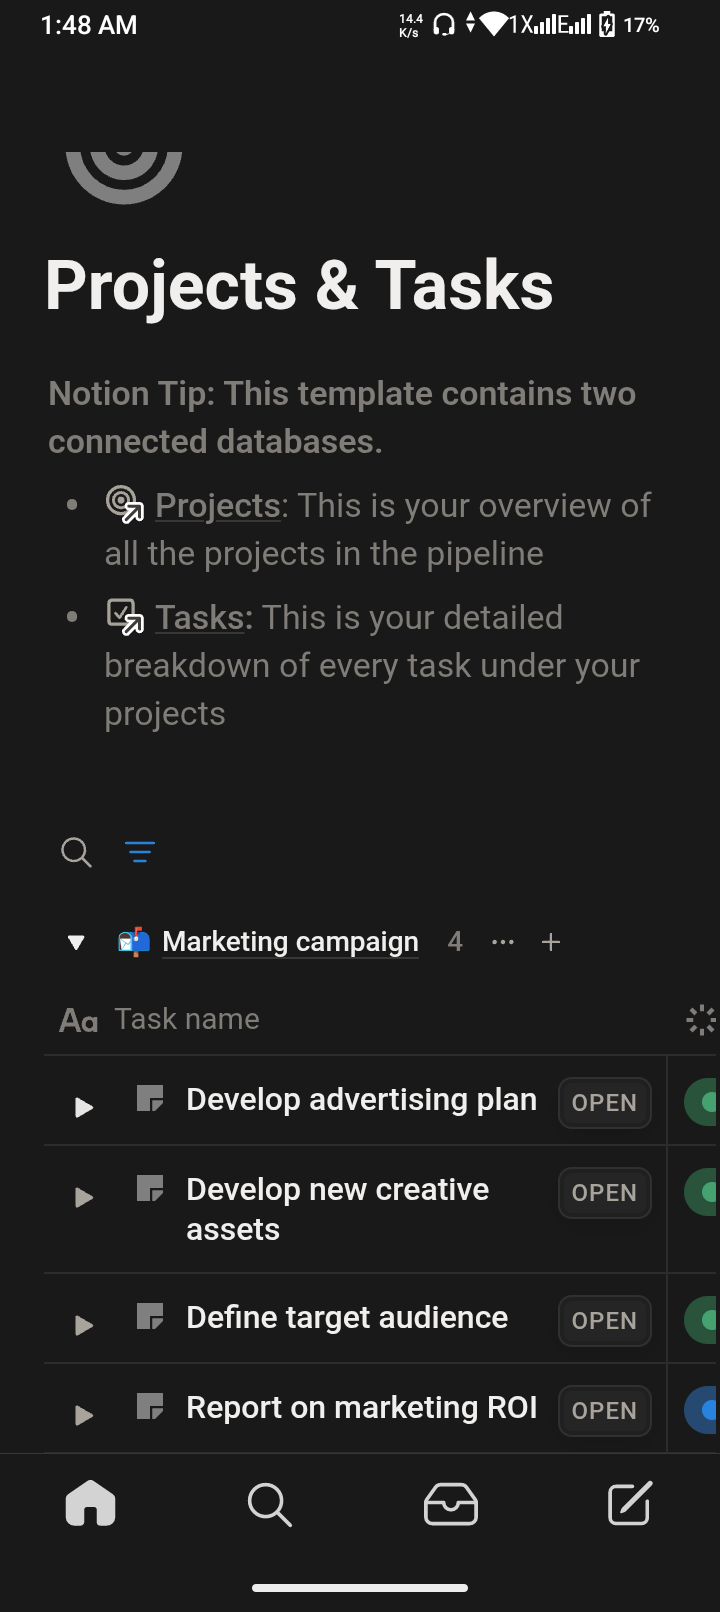Tap the Task name column header

tap(187, 1019)
